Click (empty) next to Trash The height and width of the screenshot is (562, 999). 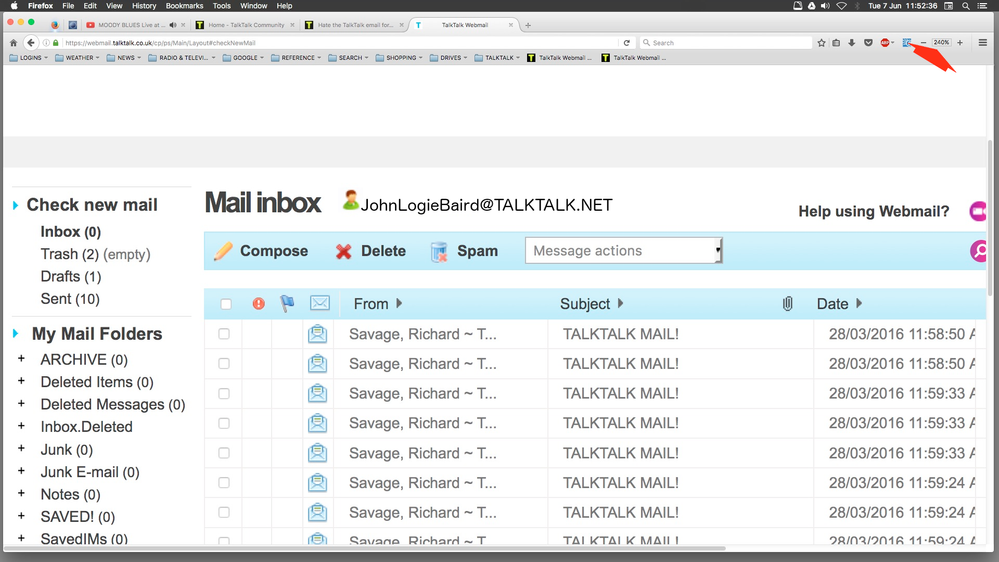[127, 254]
